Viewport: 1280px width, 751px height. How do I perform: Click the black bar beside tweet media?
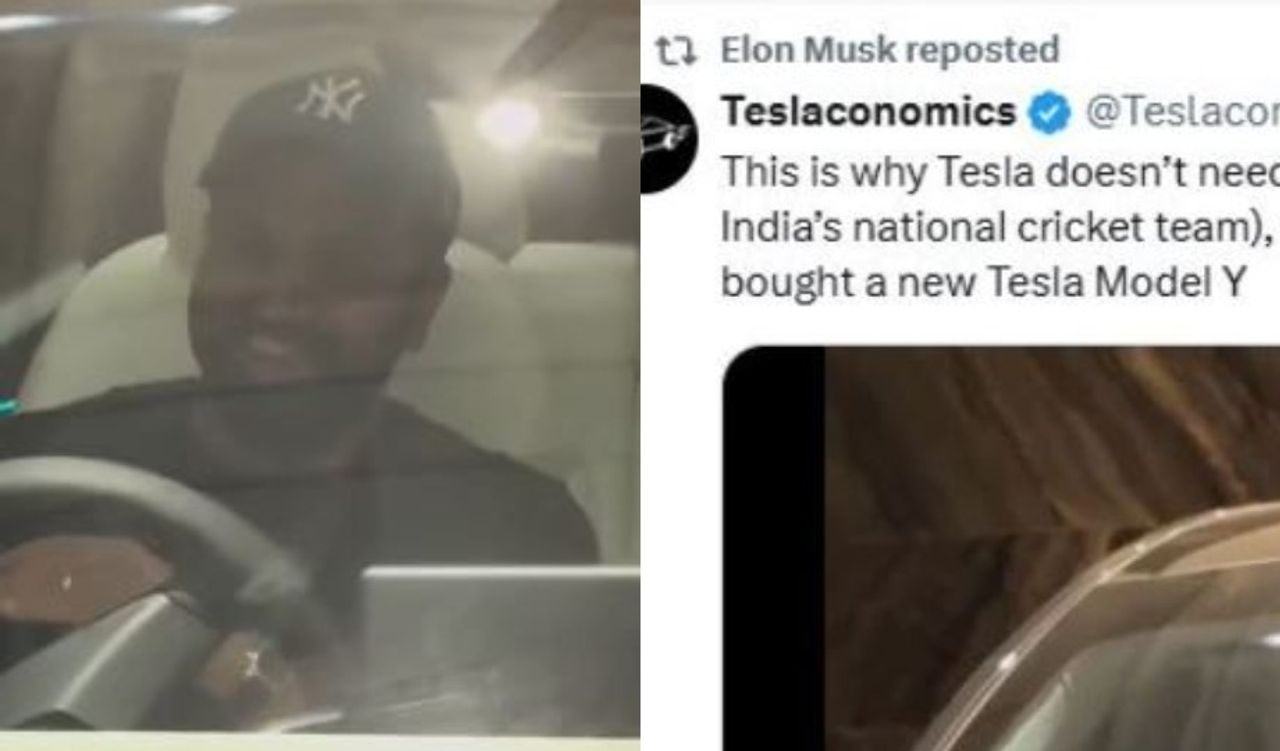coord(774,548)
